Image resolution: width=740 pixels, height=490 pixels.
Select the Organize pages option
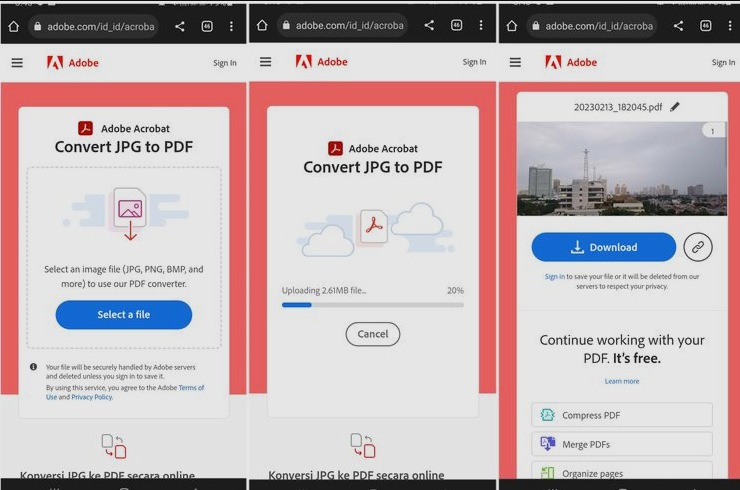click(622, 472)
